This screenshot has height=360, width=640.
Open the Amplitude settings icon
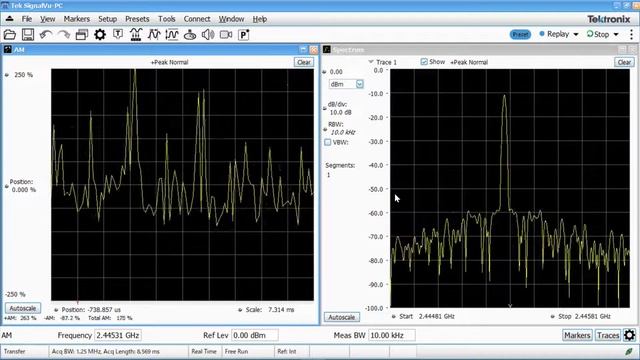click(x=172, y=35)
